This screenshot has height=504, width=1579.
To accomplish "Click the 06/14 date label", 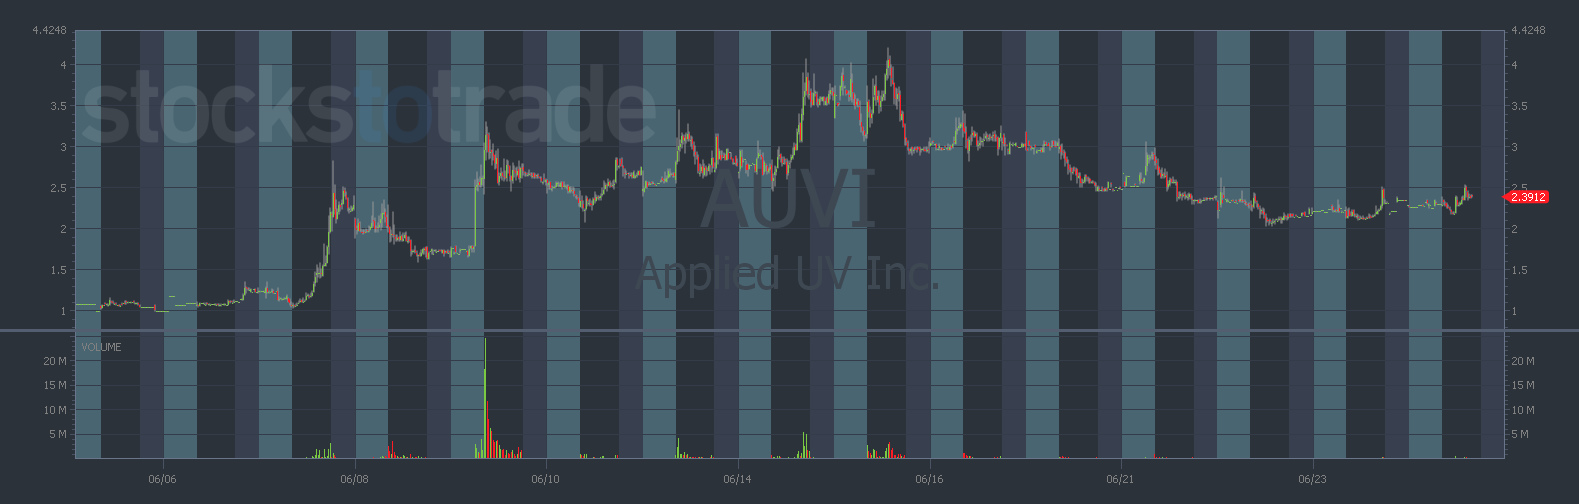I will coord(737,480).
